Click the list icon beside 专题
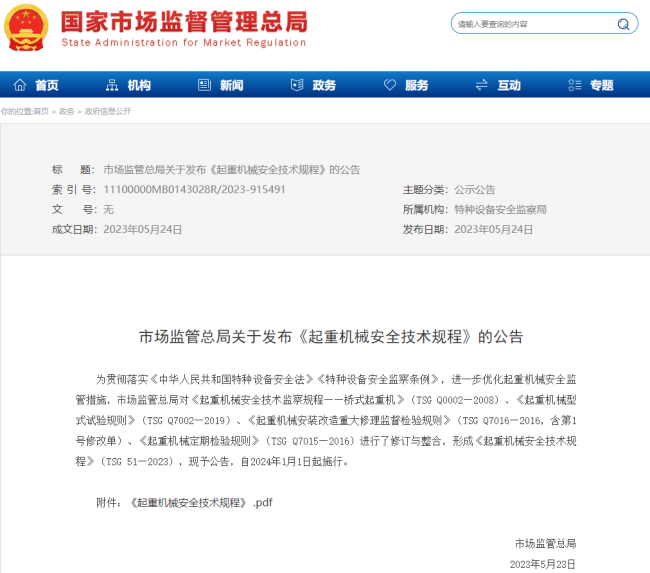Viewport: 650px width, 573px height. [575, 85]
